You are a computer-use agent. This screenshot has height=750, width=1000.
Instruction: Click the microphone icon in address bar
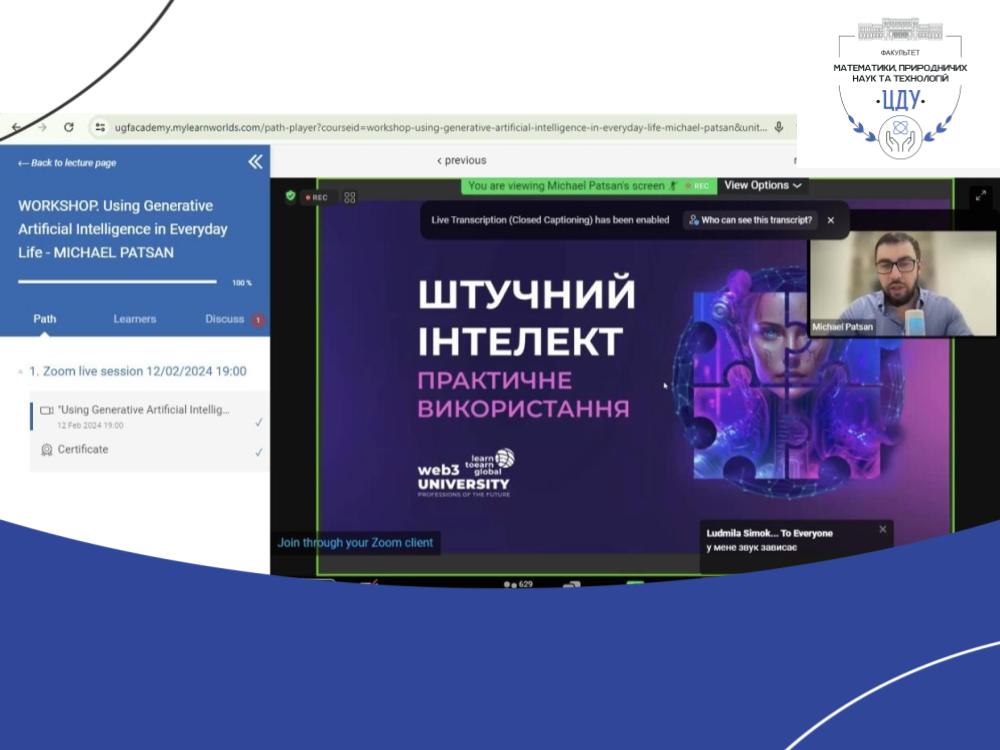pyautogui.click(x=778, y=127)
